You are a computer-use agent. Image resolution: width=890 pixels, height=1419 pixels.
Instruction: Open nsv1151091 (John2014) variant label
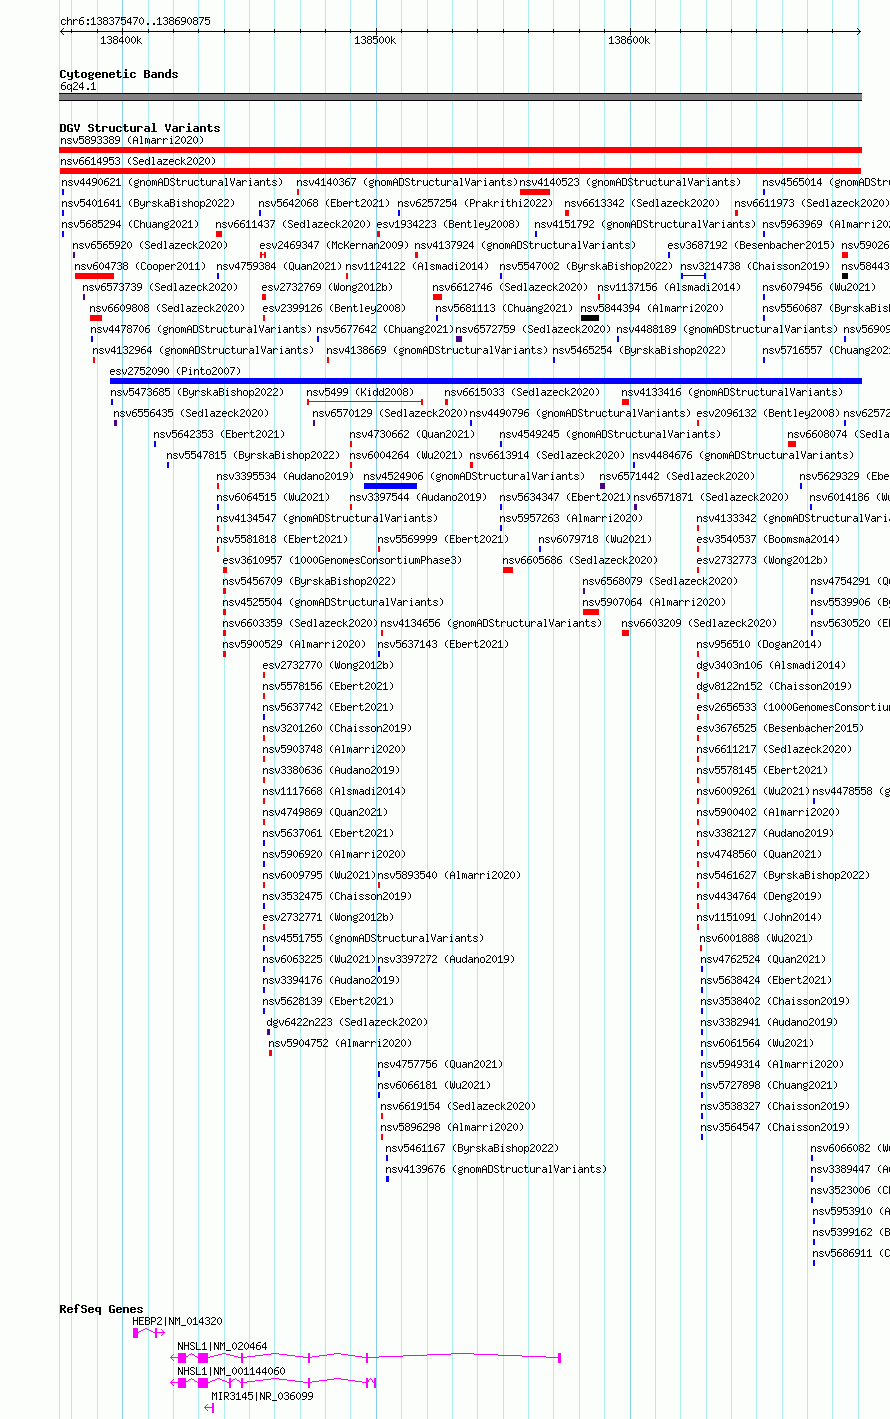[759, 917]
